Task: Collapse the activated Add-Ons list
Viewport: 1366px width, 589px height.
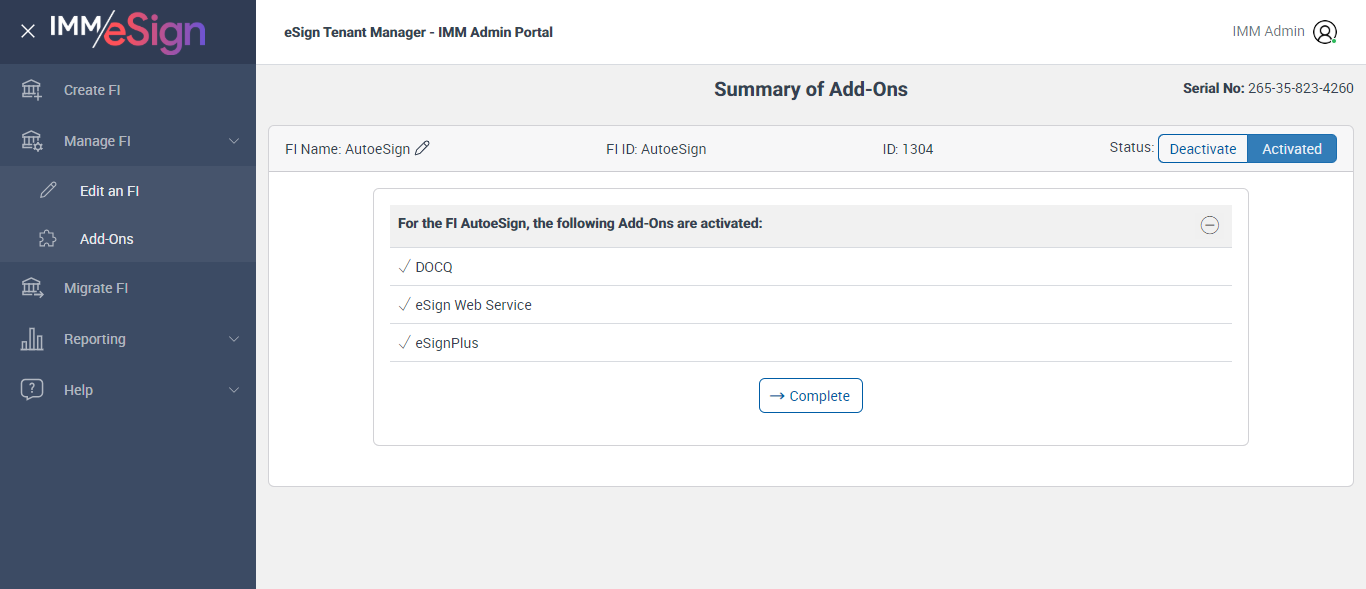Action: (x=1209, y=225)
